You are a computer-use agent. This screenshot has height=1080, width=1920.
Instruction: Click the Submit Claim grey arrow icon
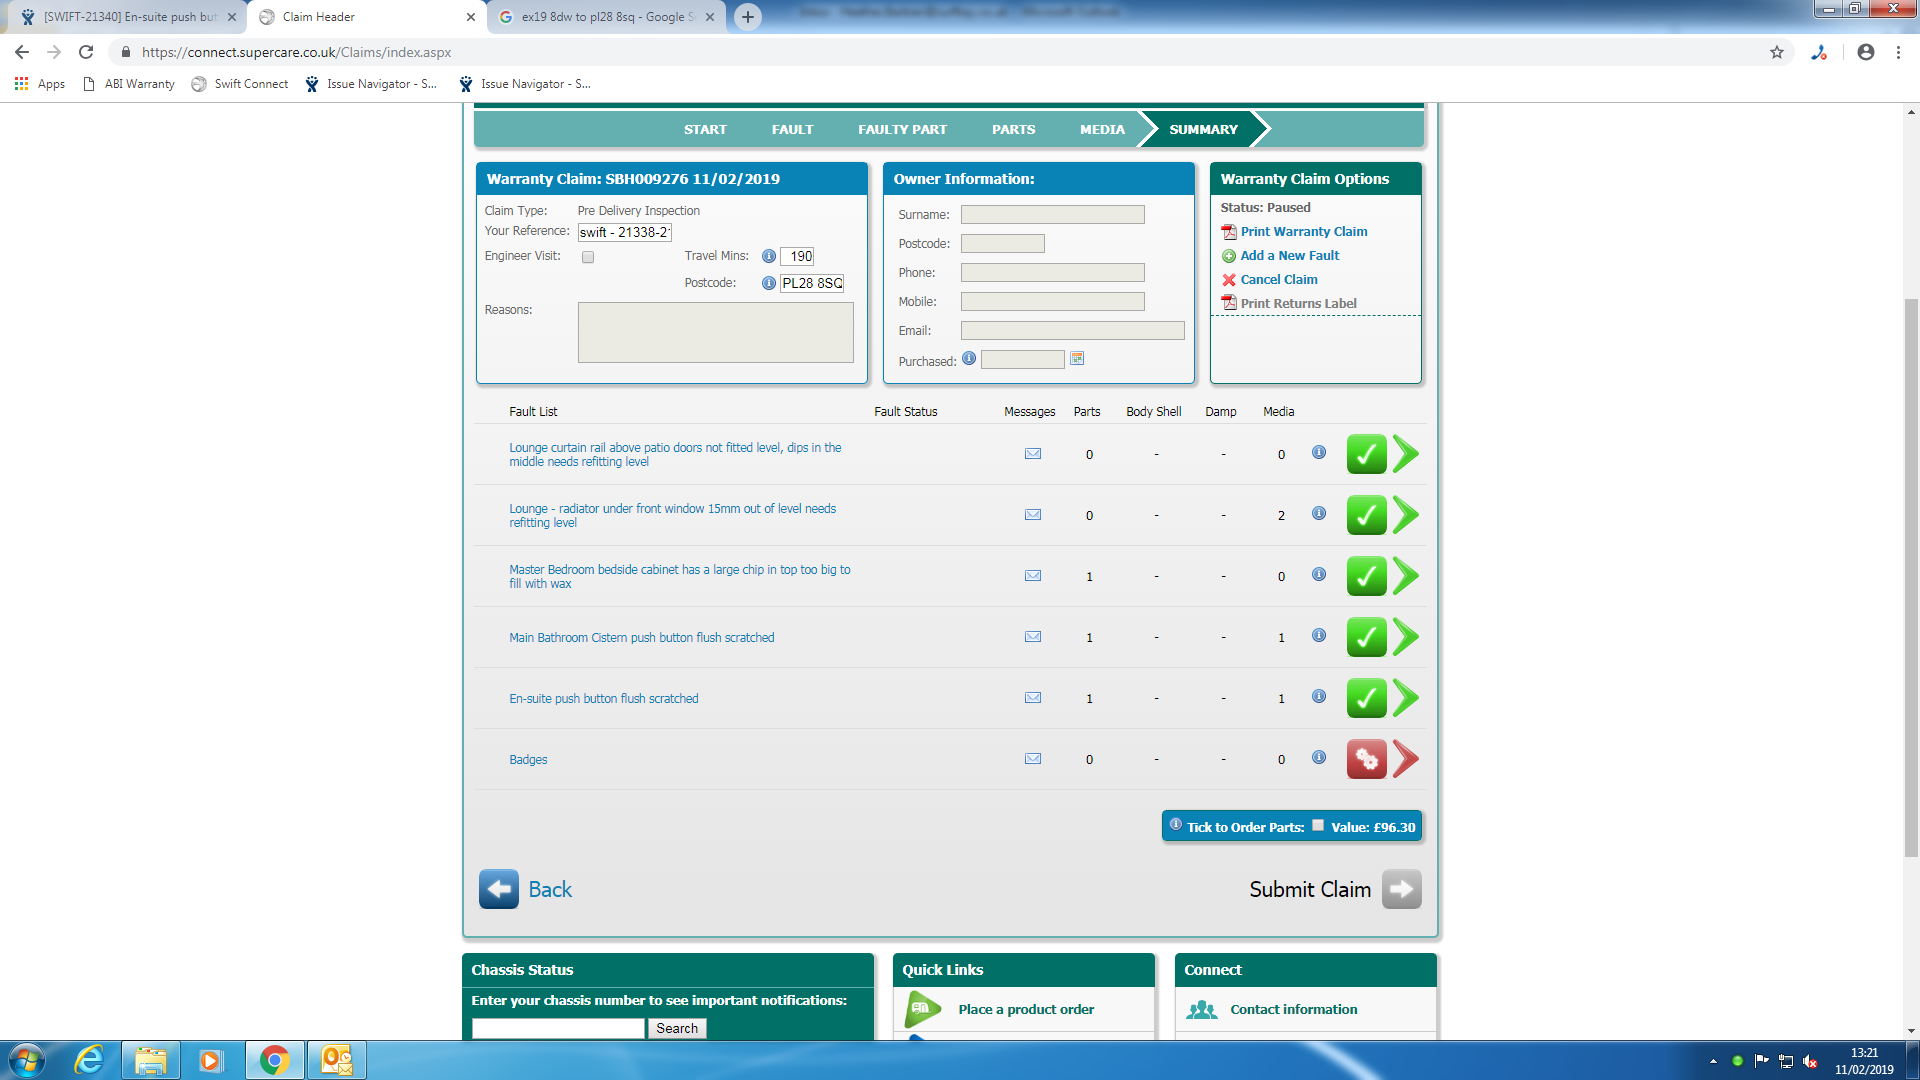click(x=1401, y=889)
